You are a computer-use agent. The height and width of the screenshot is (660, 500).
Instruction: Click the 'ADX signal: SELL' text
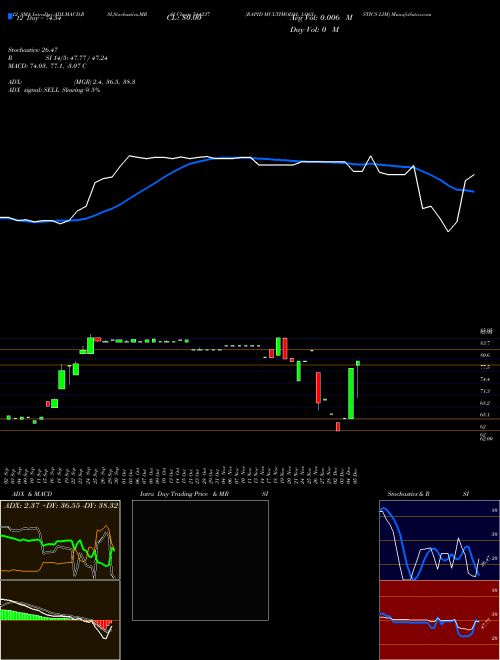point(34,90)
